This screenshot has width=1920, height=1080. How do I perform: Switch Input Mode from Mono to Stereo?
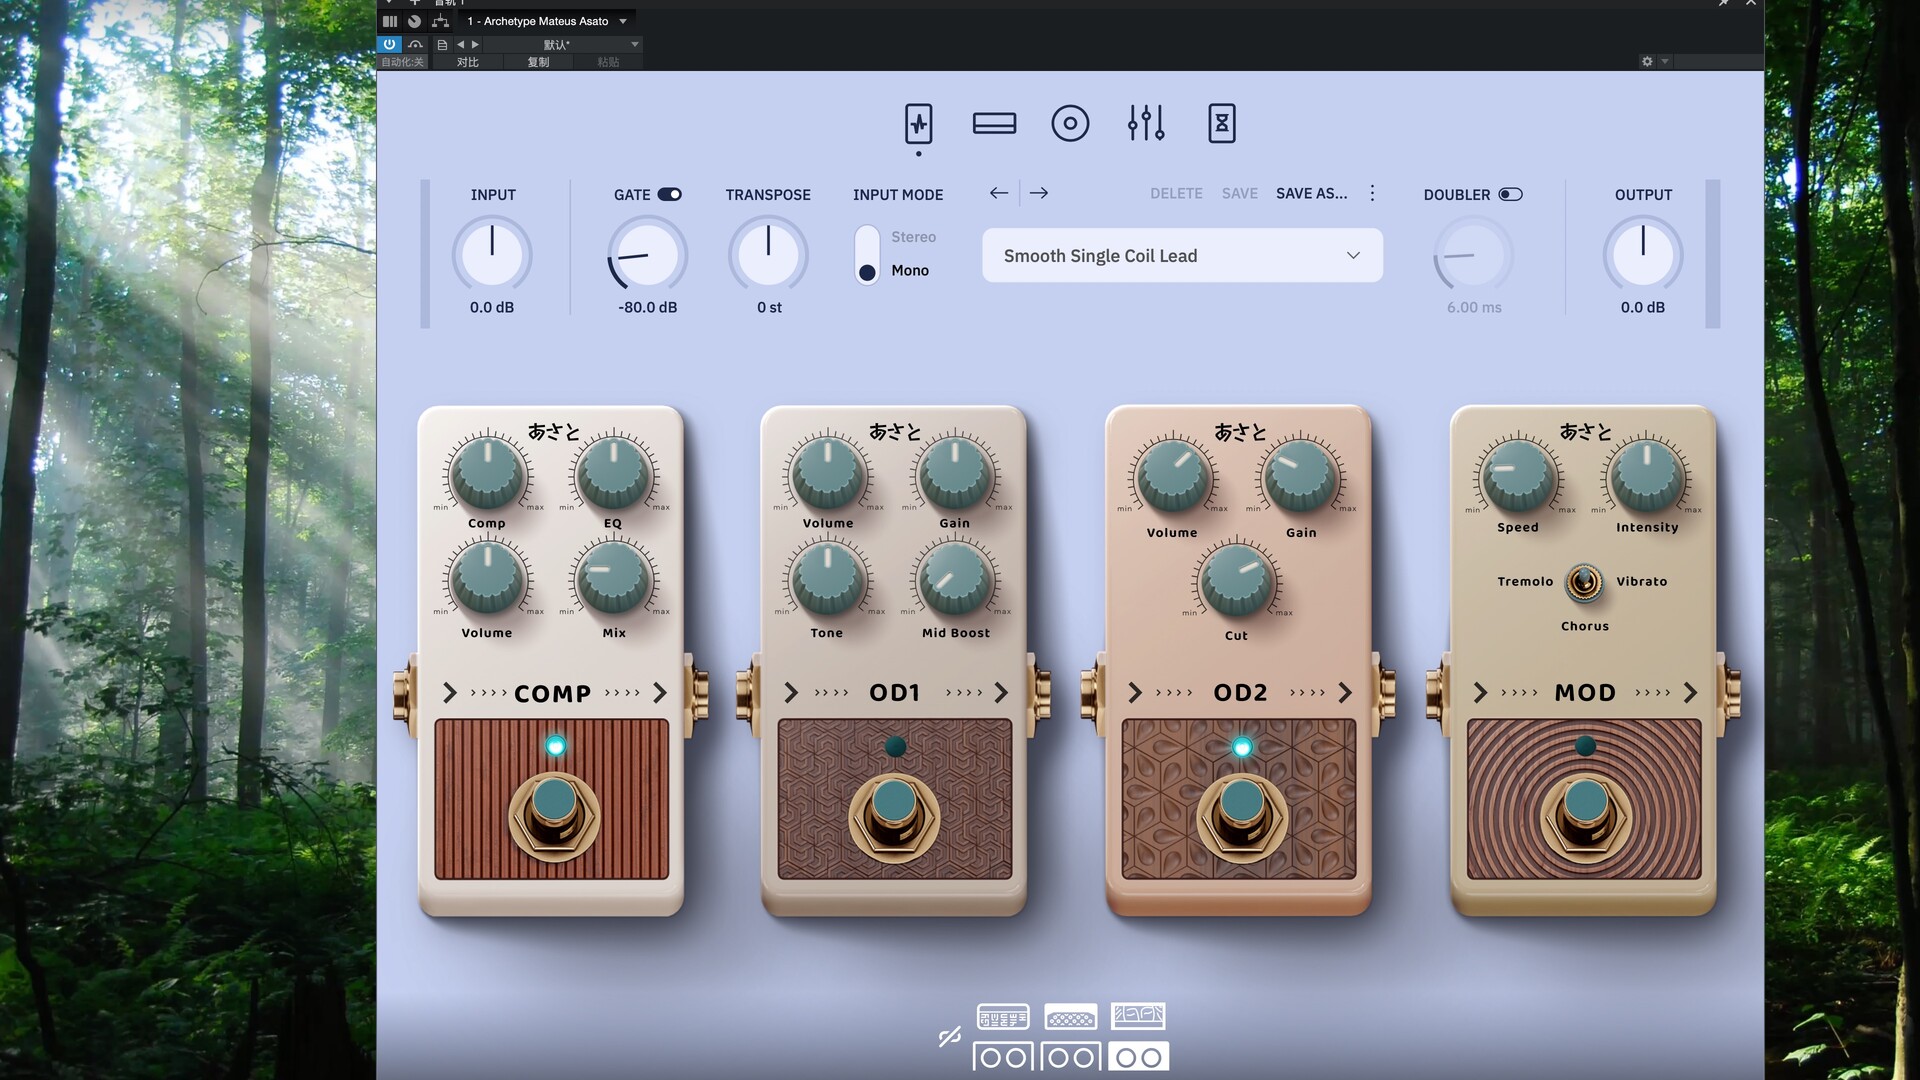[x=867, y=237]
